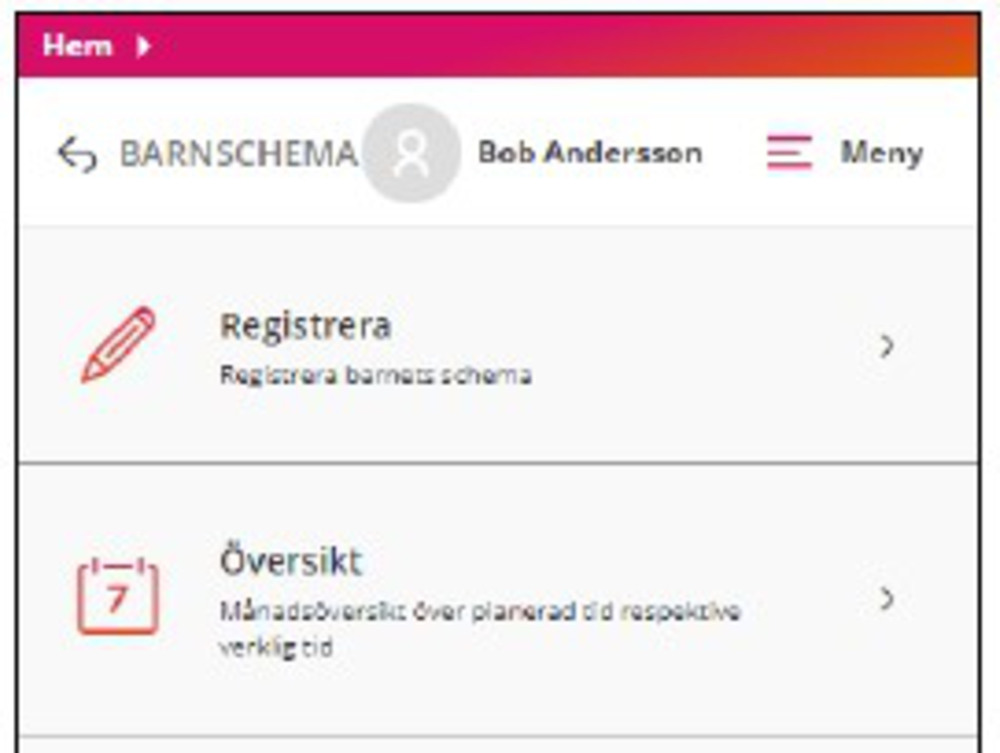Click the calendar icon for Översikt

[118, 596]
